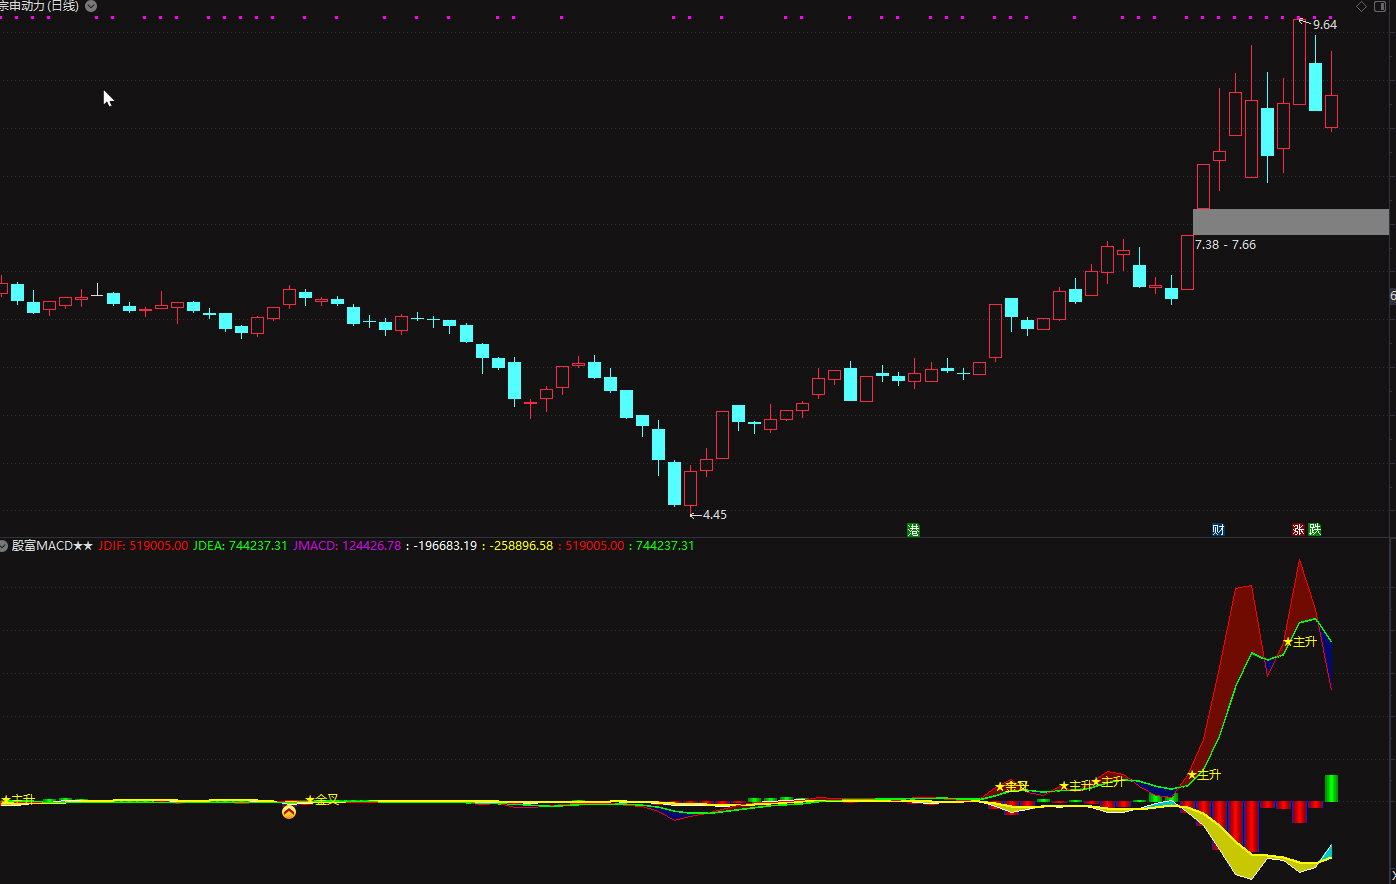
Task: Click the -196683.19 indicator value
Action: click(x=445, y=546)
